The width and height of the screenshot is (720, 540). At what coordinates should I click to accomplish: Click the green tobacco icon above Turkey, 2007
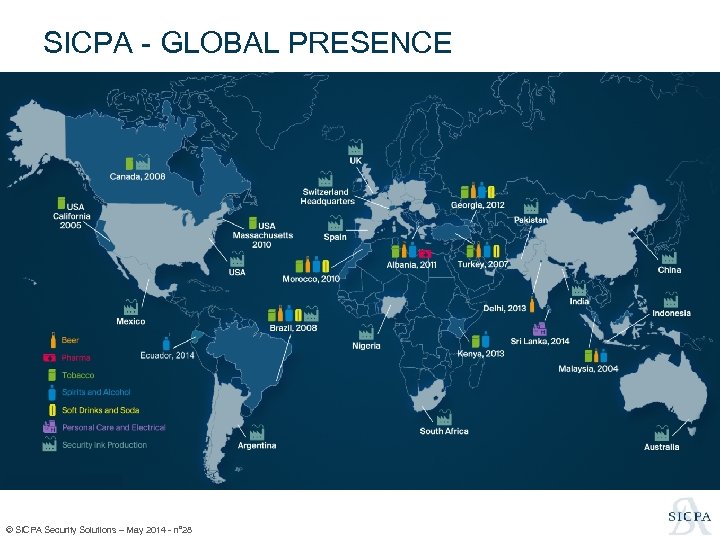point(470,251)
